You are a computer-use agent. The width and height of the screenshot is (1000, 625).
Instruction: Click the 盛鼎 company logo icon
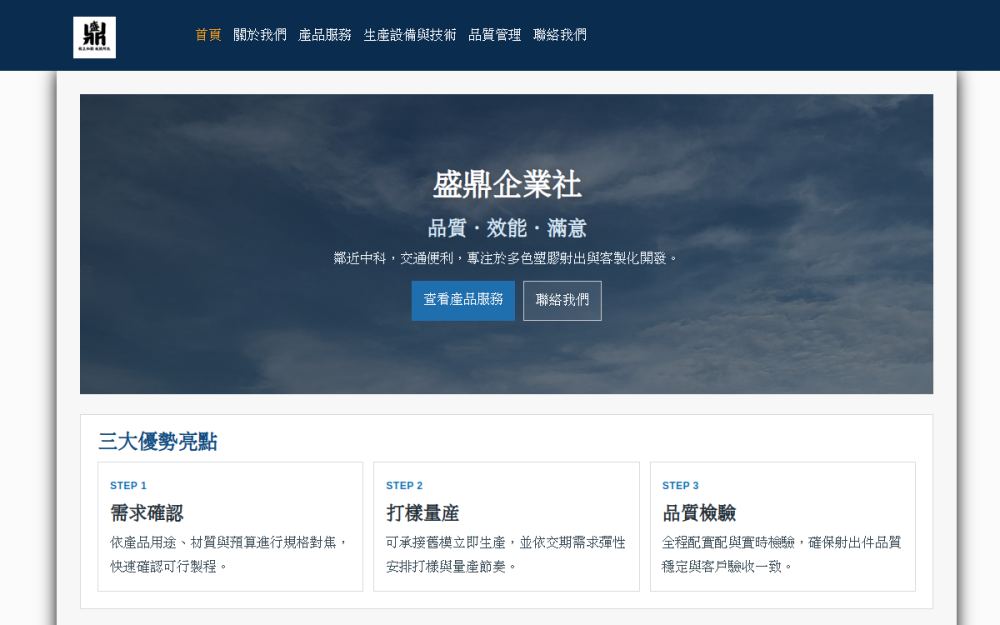click(94, 38)
